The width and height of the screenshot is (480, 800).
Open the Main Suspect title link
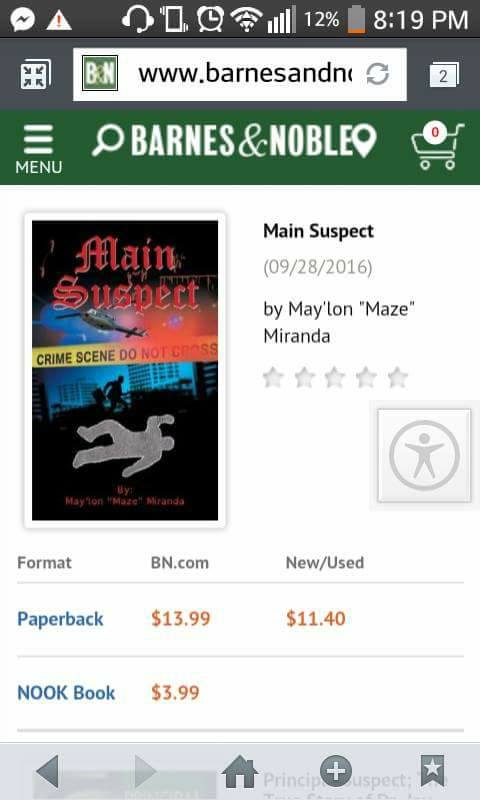(318, 231)
